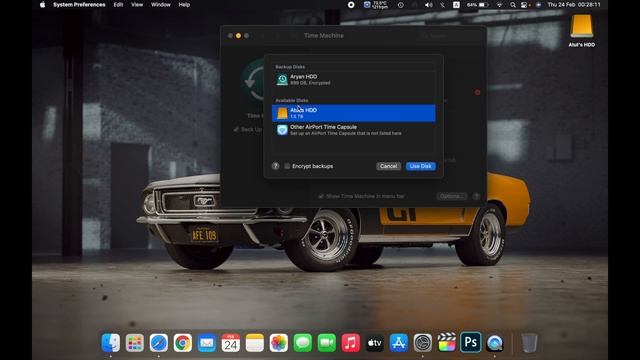Click the screen recording status icon
640x360 pixels.
click(x=351, y=5)
